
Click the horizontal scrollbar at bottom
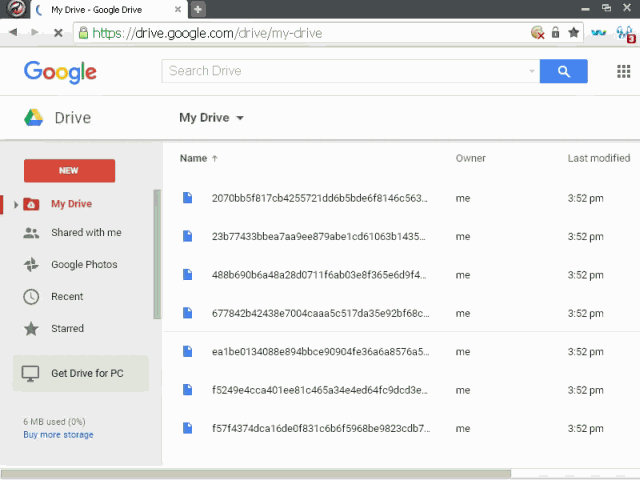pos(256,474)
